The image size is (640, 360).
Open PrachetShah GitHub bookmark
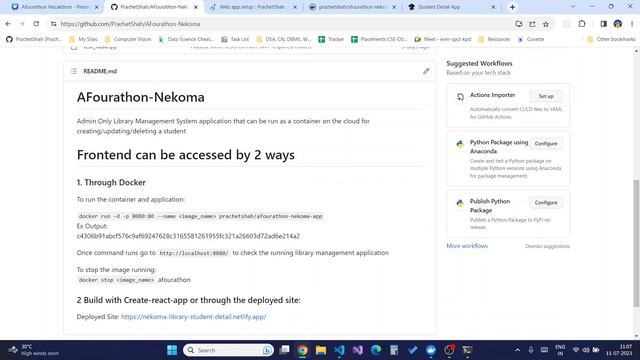tap(34, 39)
